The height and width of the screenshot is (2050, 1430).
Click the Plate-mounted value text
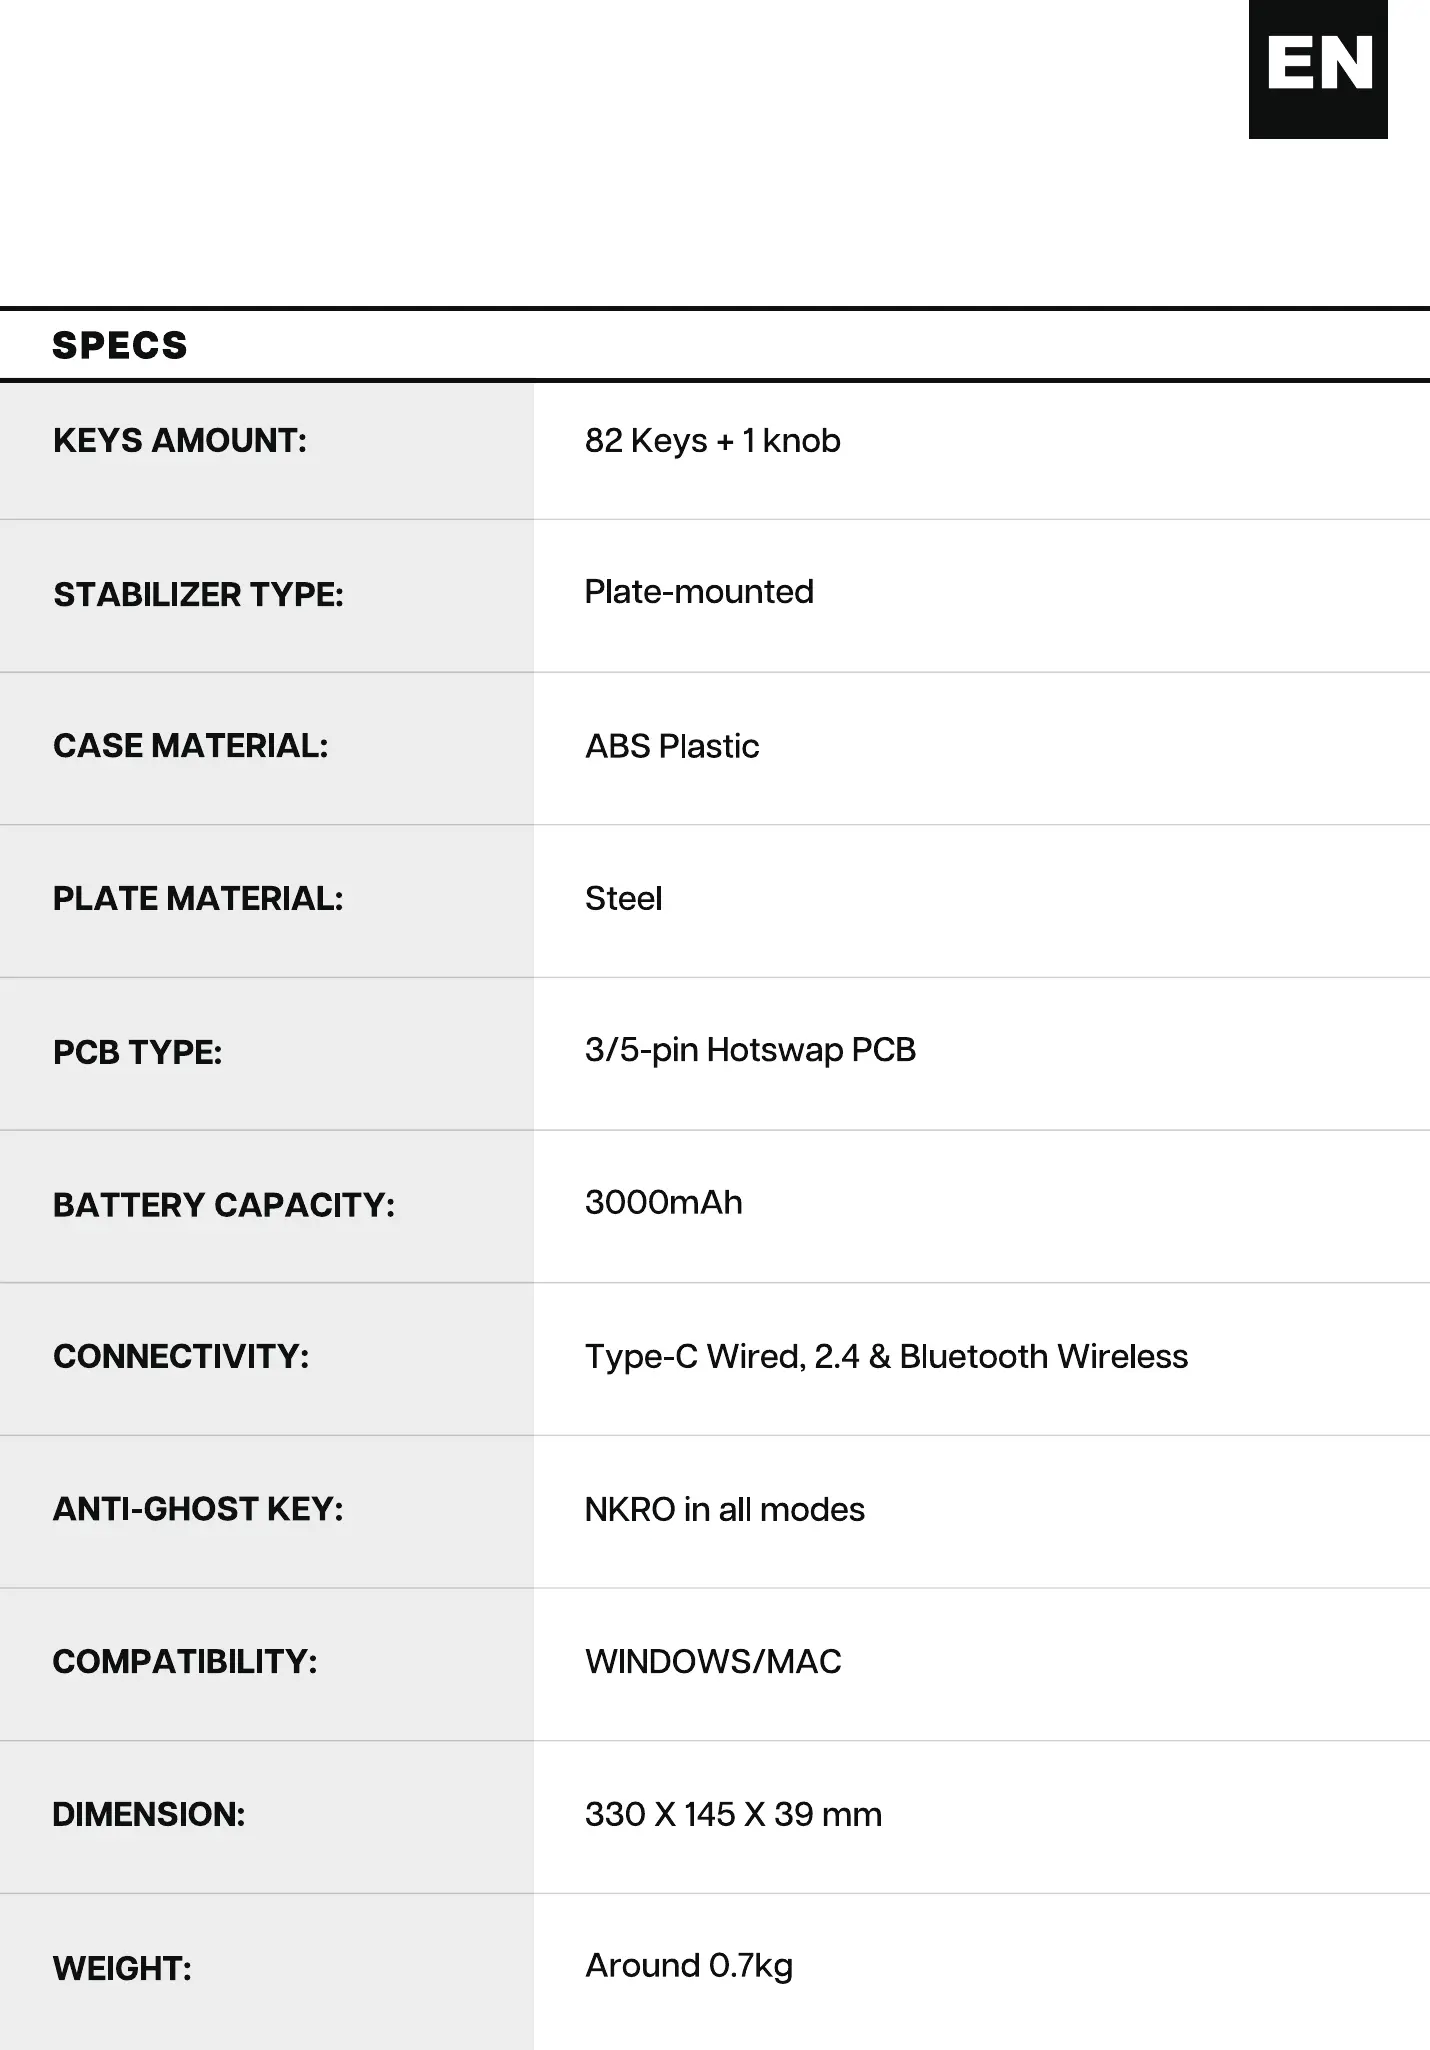(x=699, y=592)
